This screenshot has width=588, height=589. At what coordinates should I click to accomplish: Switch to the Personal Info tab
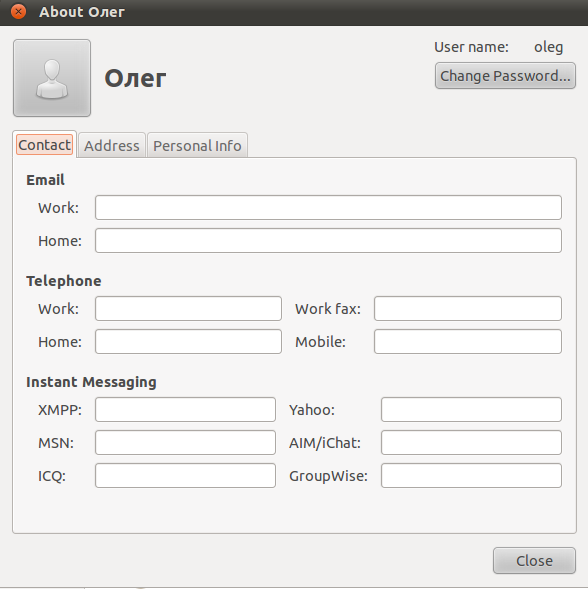click(x=197, y=145)
